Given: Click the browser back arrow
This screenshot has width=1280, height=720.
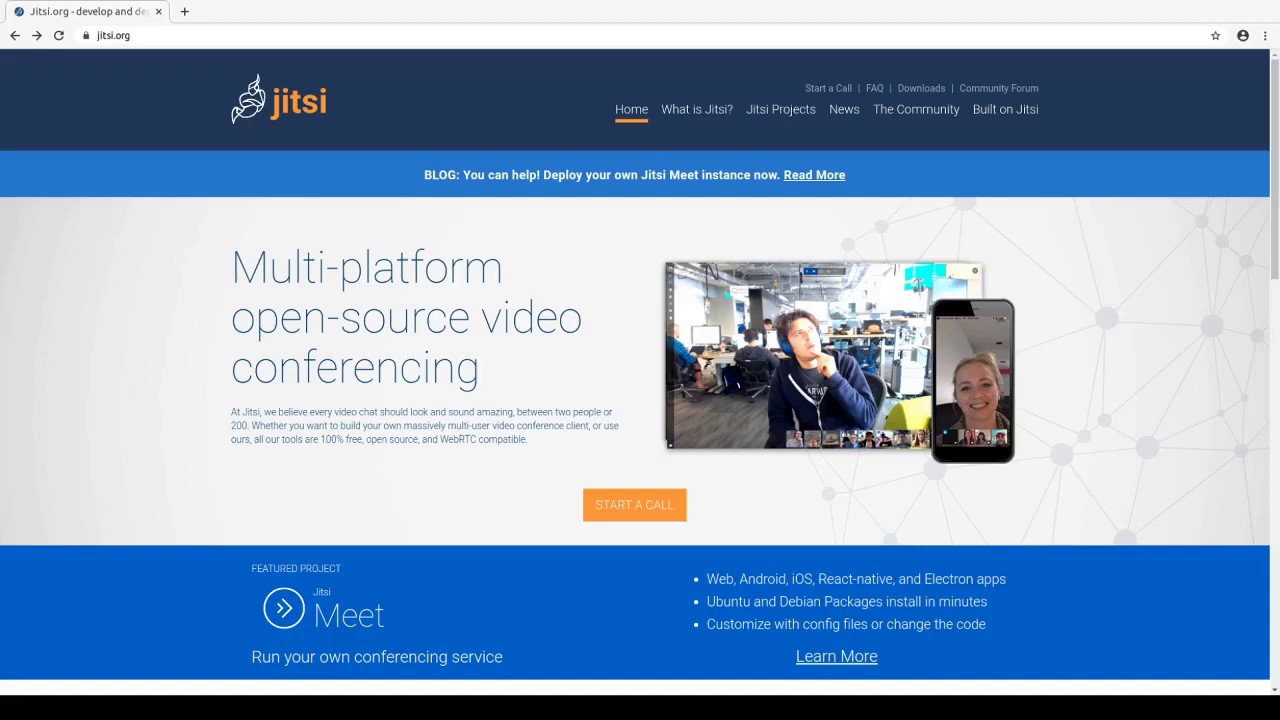Looking at the screenshot, I should tap(15, 35).
